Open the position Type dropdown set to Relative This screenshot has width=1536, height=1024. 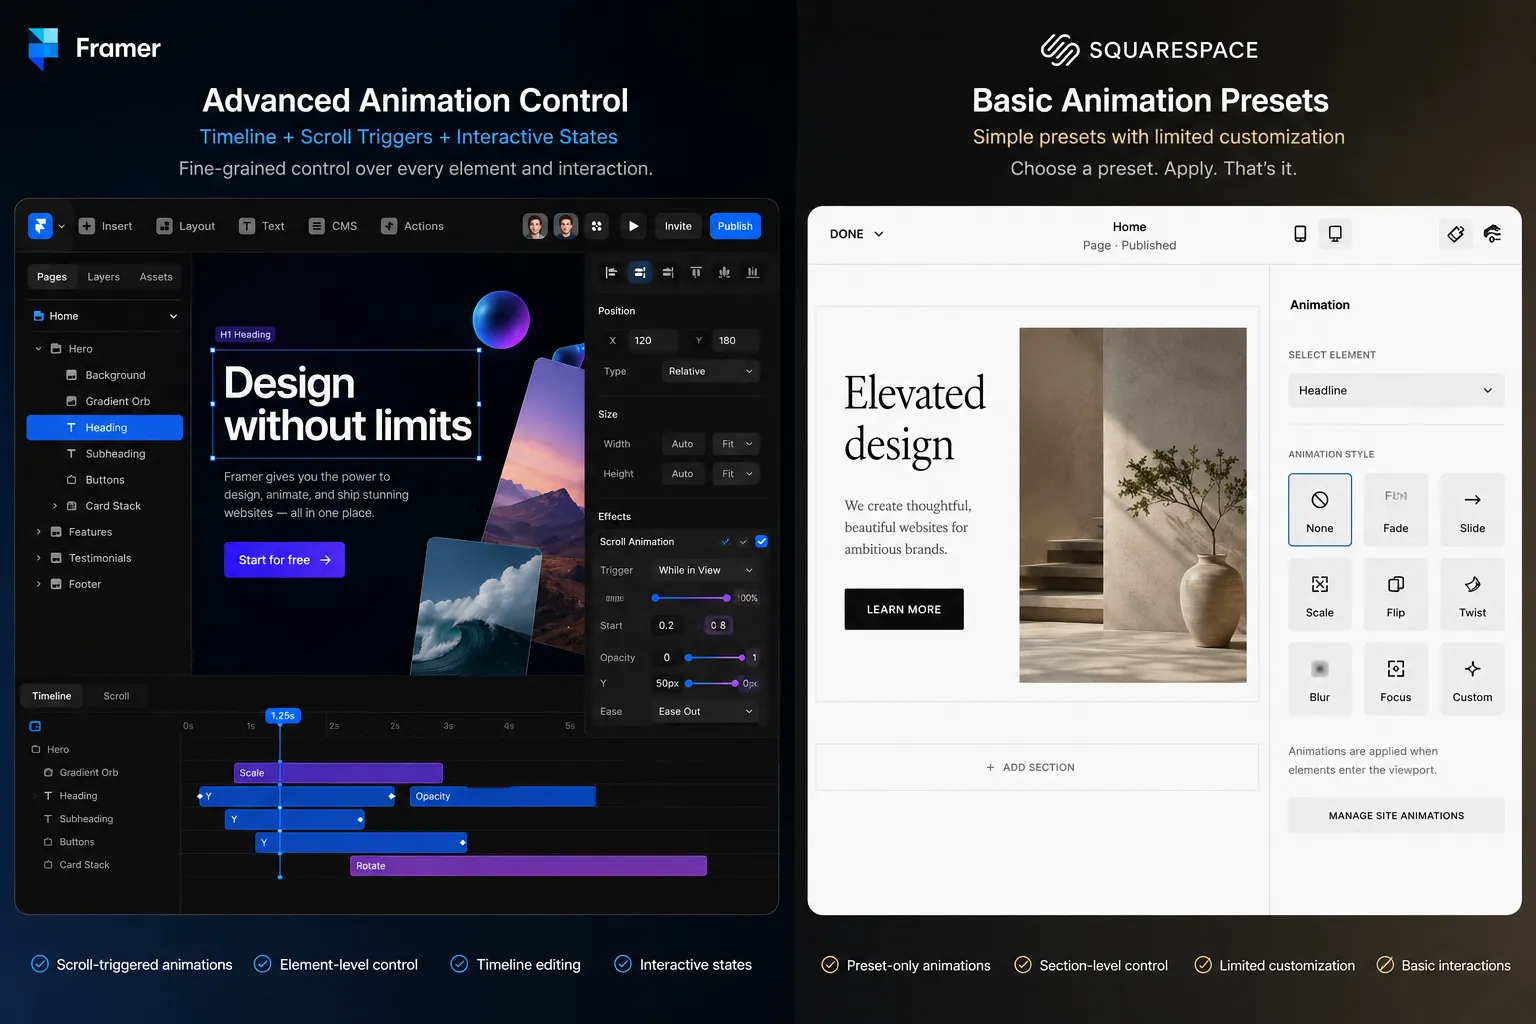(710, 371)
